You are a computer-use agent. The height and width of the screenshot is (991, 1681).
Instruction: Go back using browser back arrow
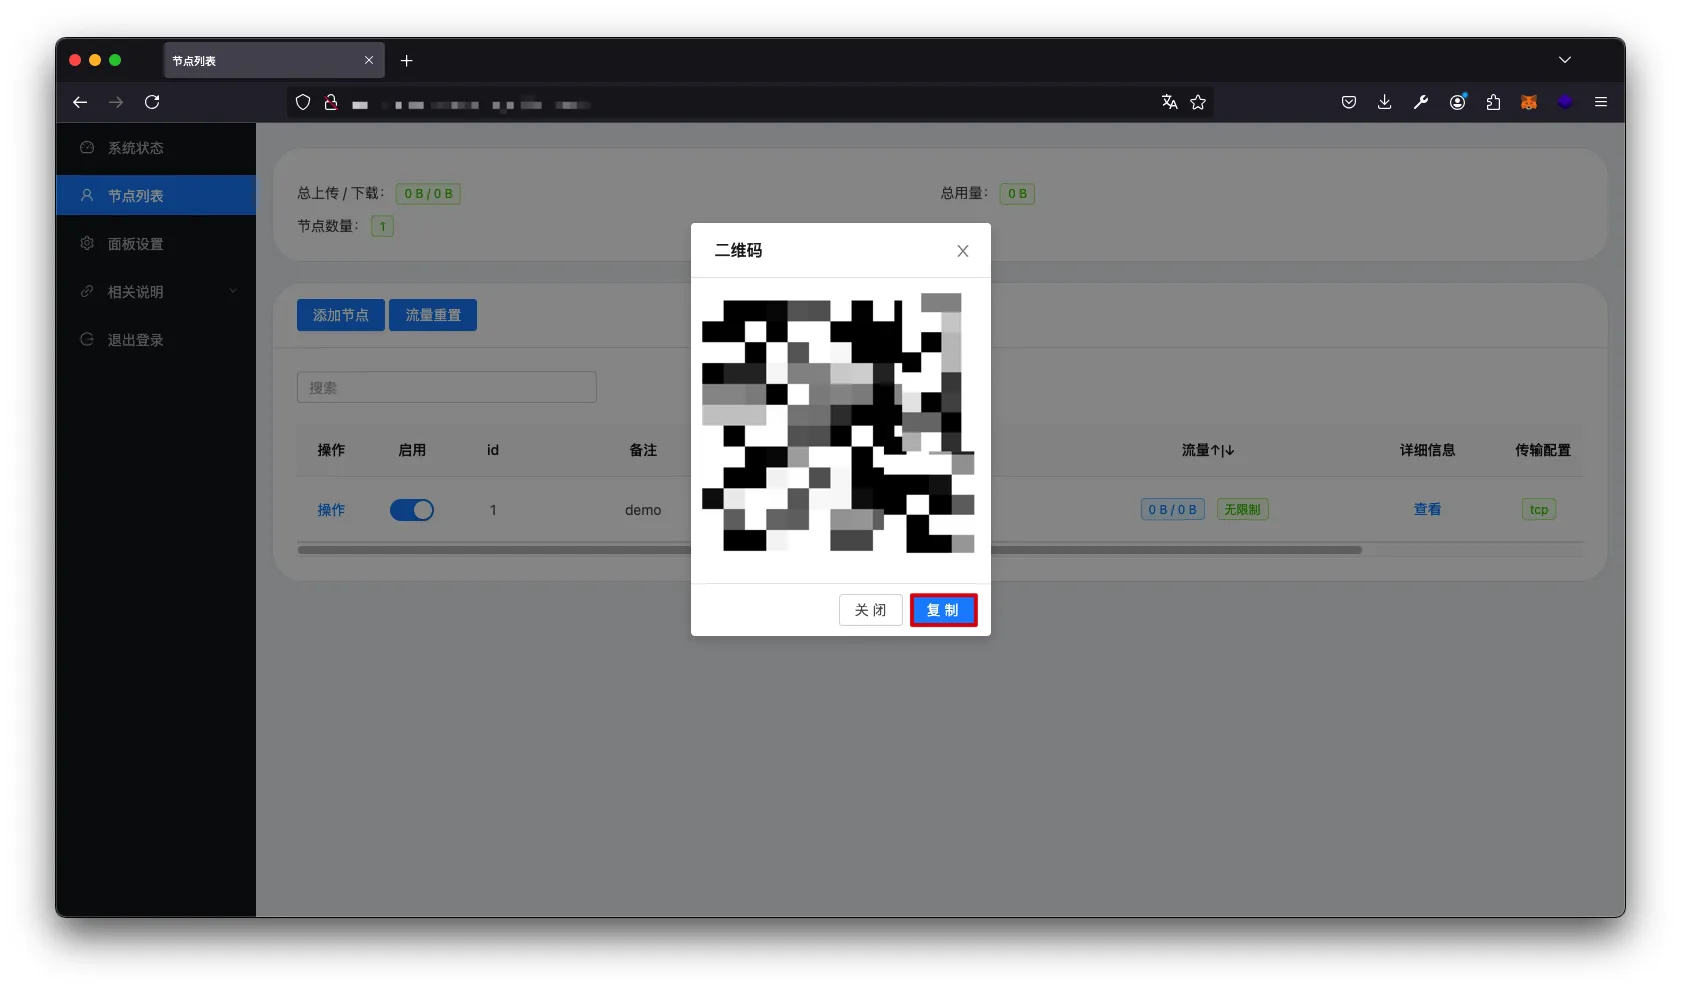pyautogui.click(x=80, y=102)
